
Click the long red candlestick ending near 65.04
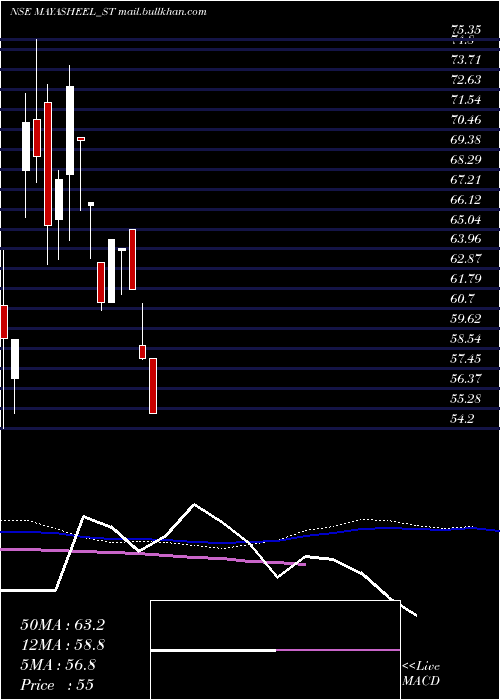(x=48, y=164)
